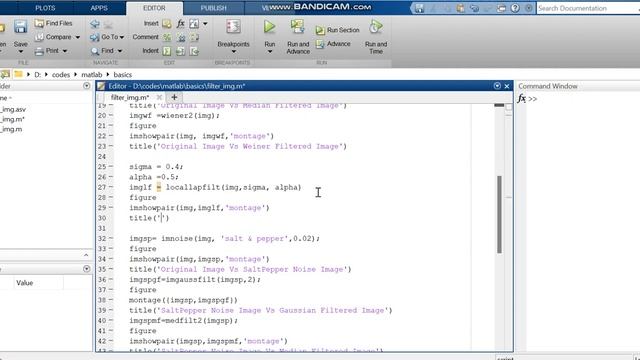Viewport: 640px width, 360px height.
Task: Click the quick access Paste icon
Action: [460, 8]
